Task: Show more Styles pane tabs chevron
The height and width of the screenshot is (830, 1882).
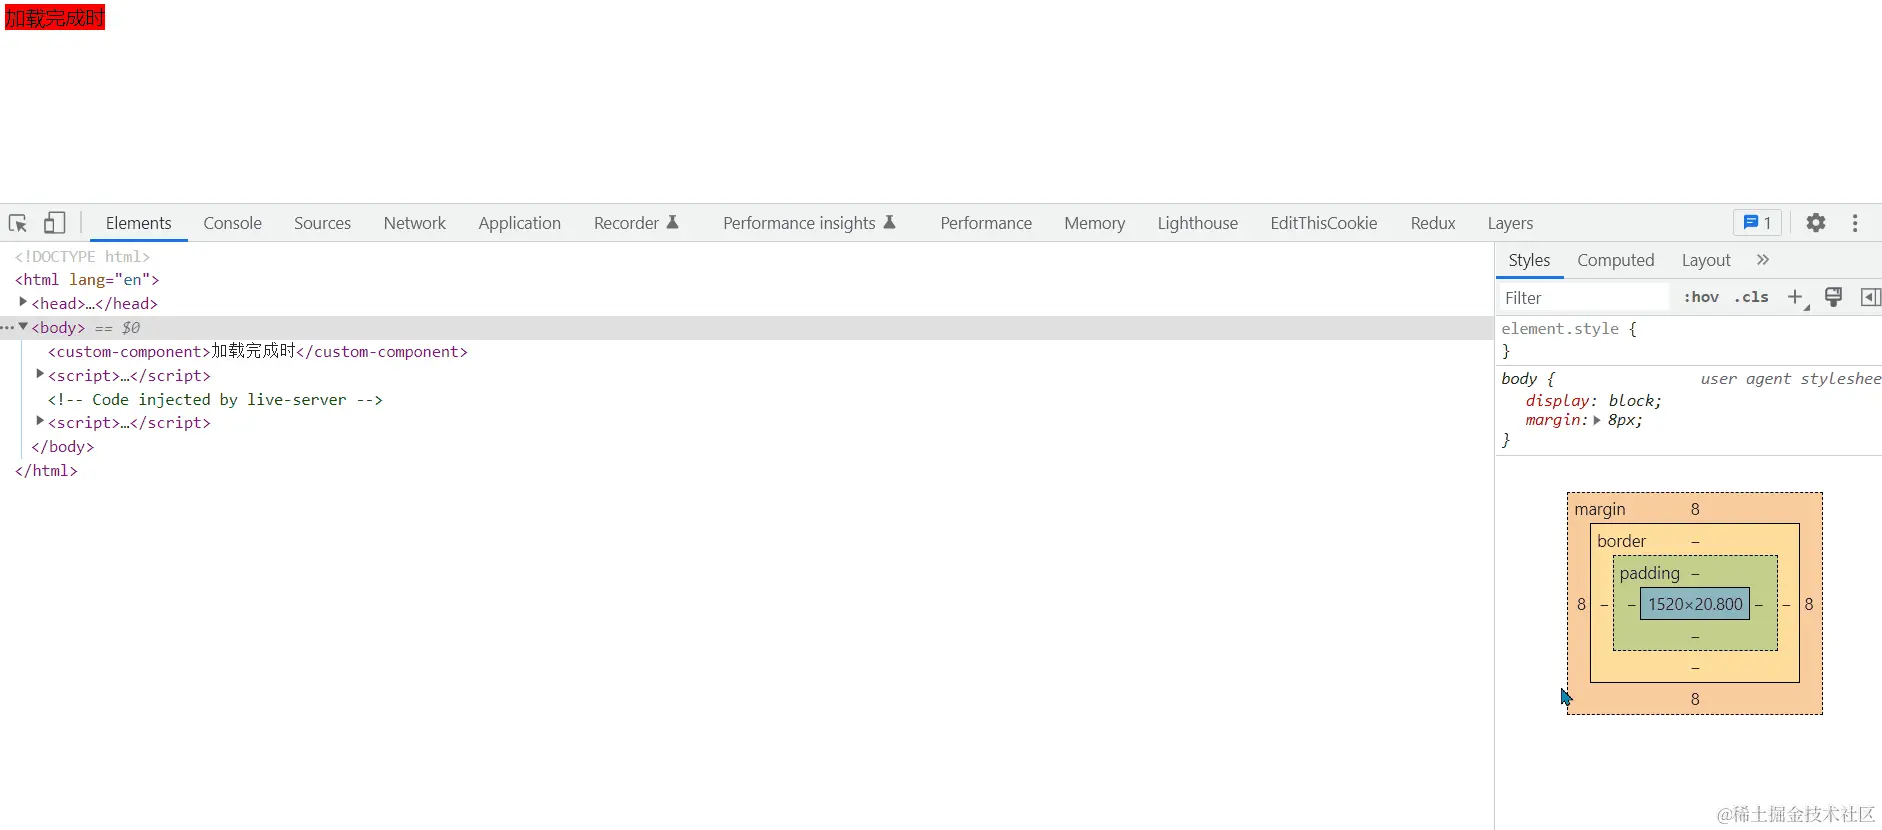Action: coord(1763,260)
